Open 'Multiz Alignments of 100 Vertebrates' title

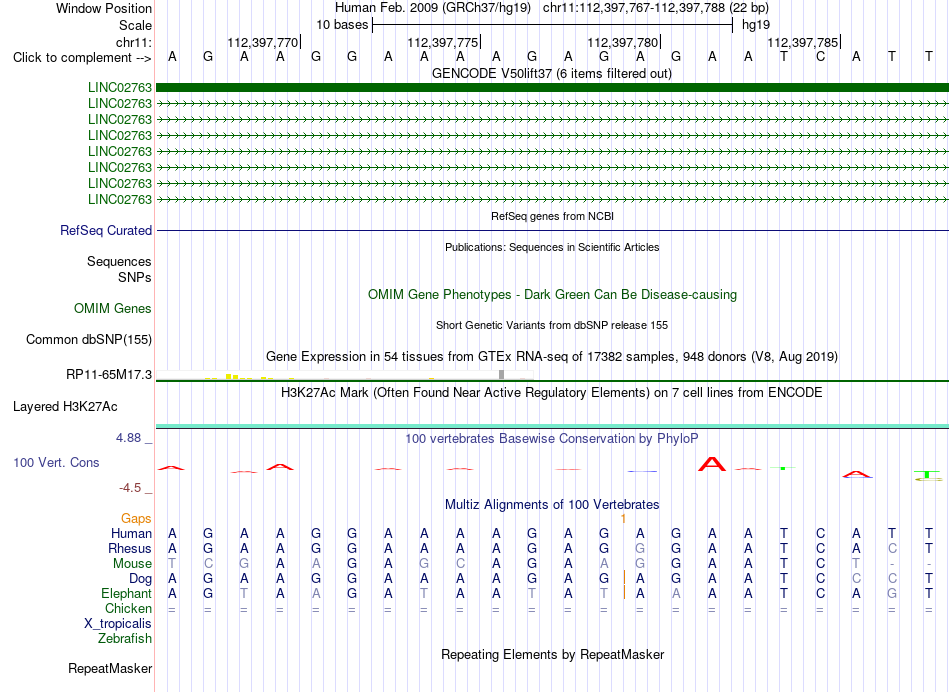point(552,505)
